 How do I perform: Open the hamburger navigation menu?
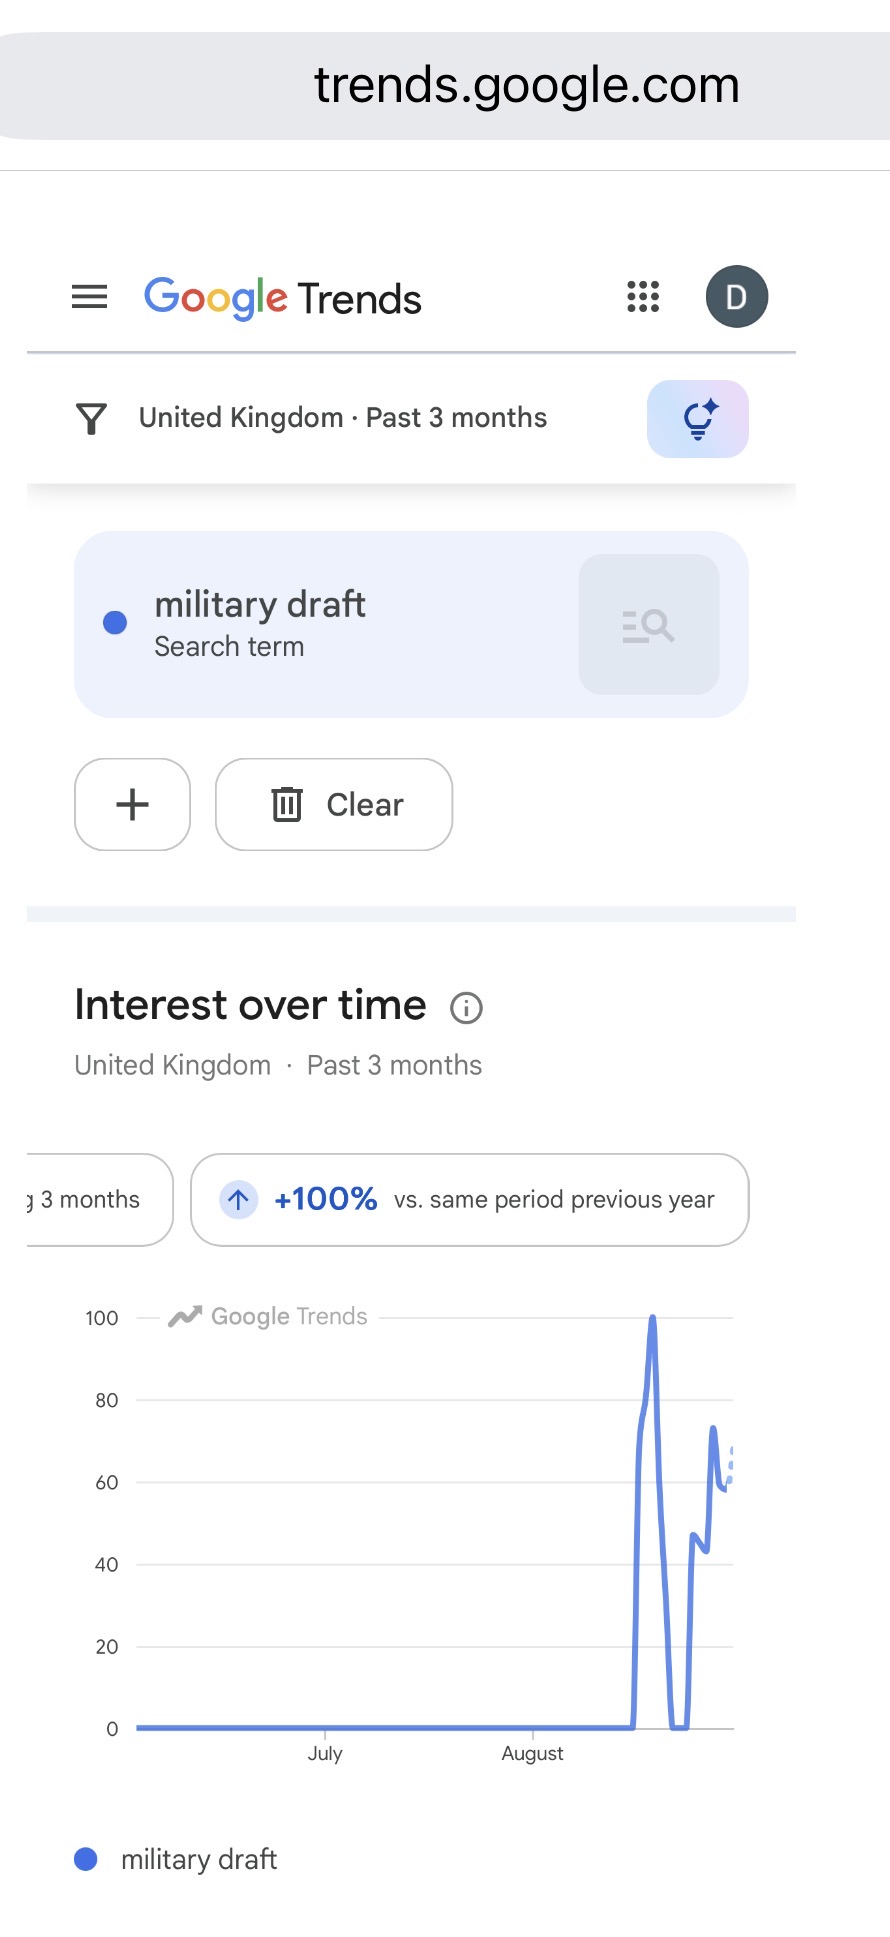click(x=89, y=297)
